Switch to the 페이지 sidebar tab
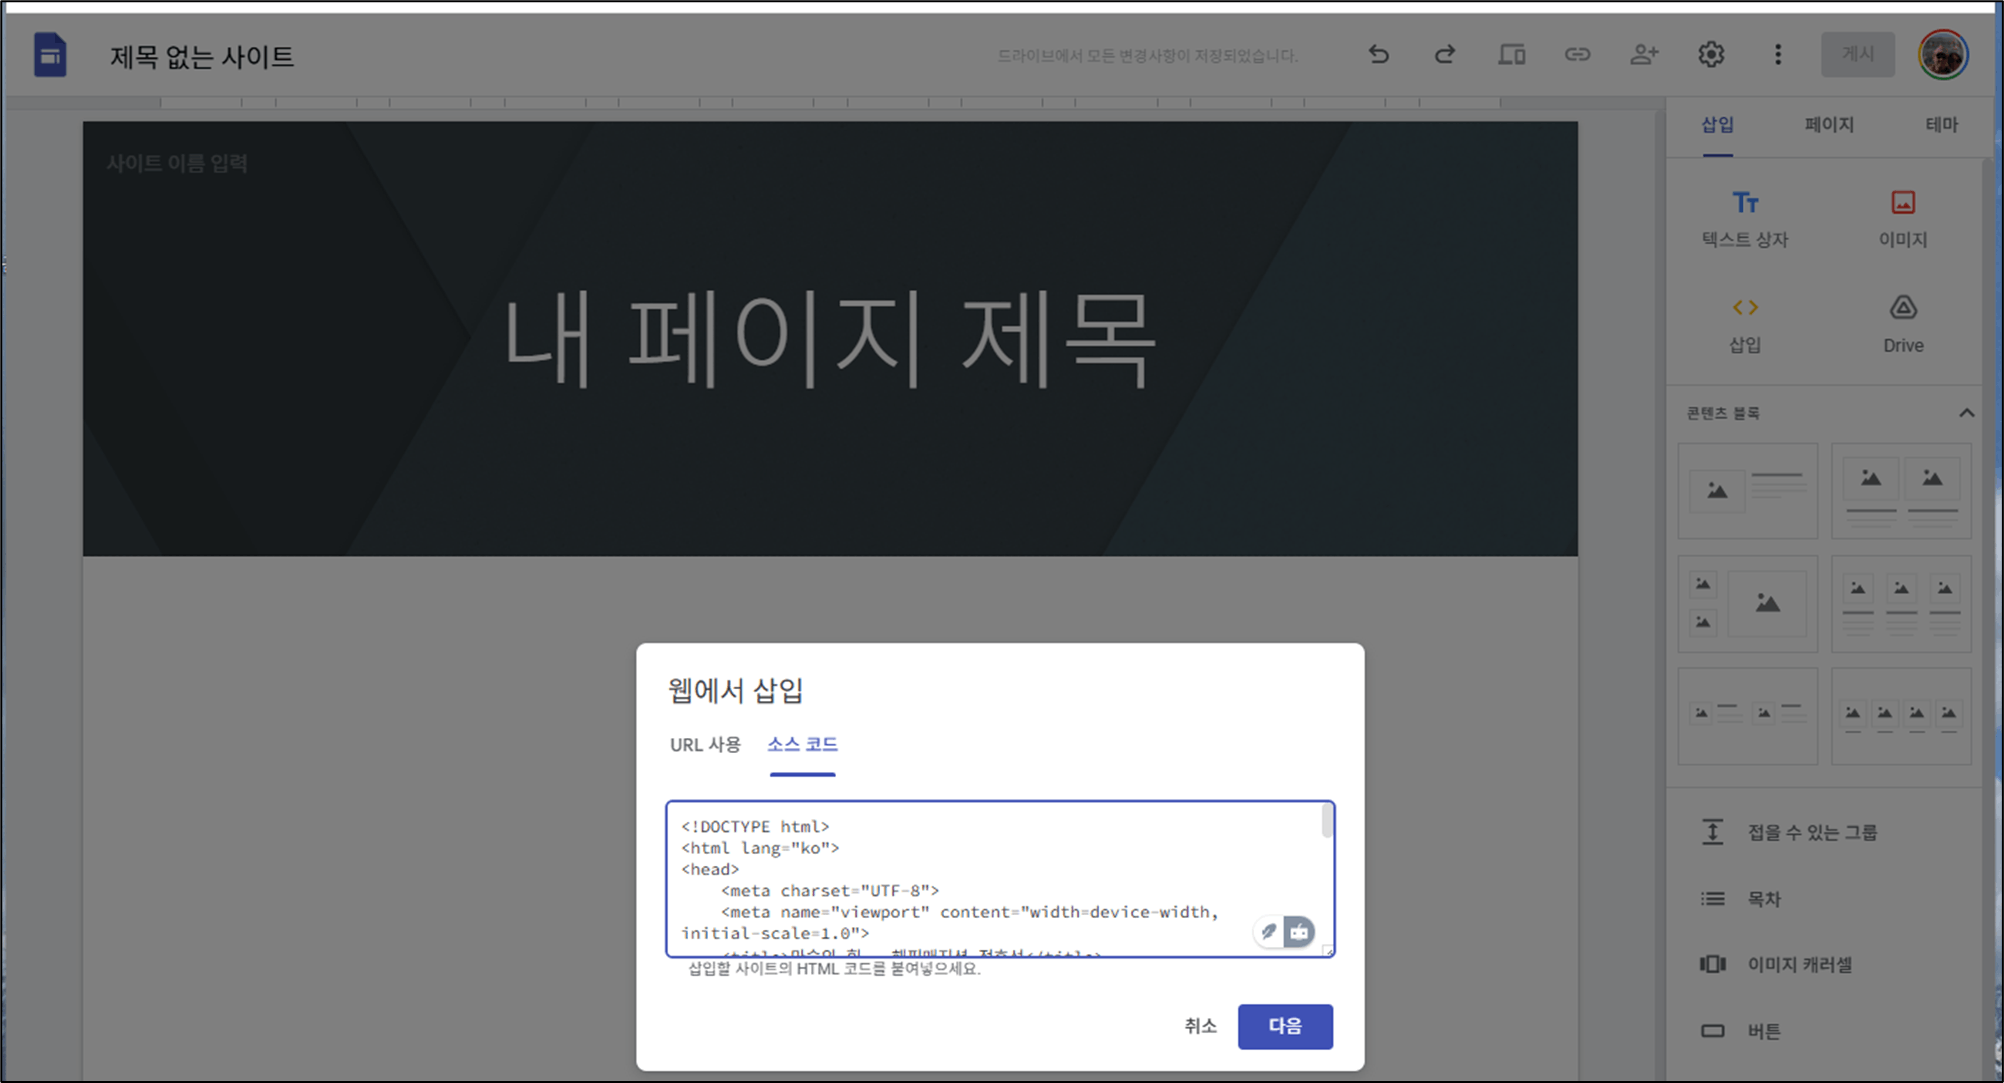This screenshot has width=2004, height=1083. coord(1829,125)
